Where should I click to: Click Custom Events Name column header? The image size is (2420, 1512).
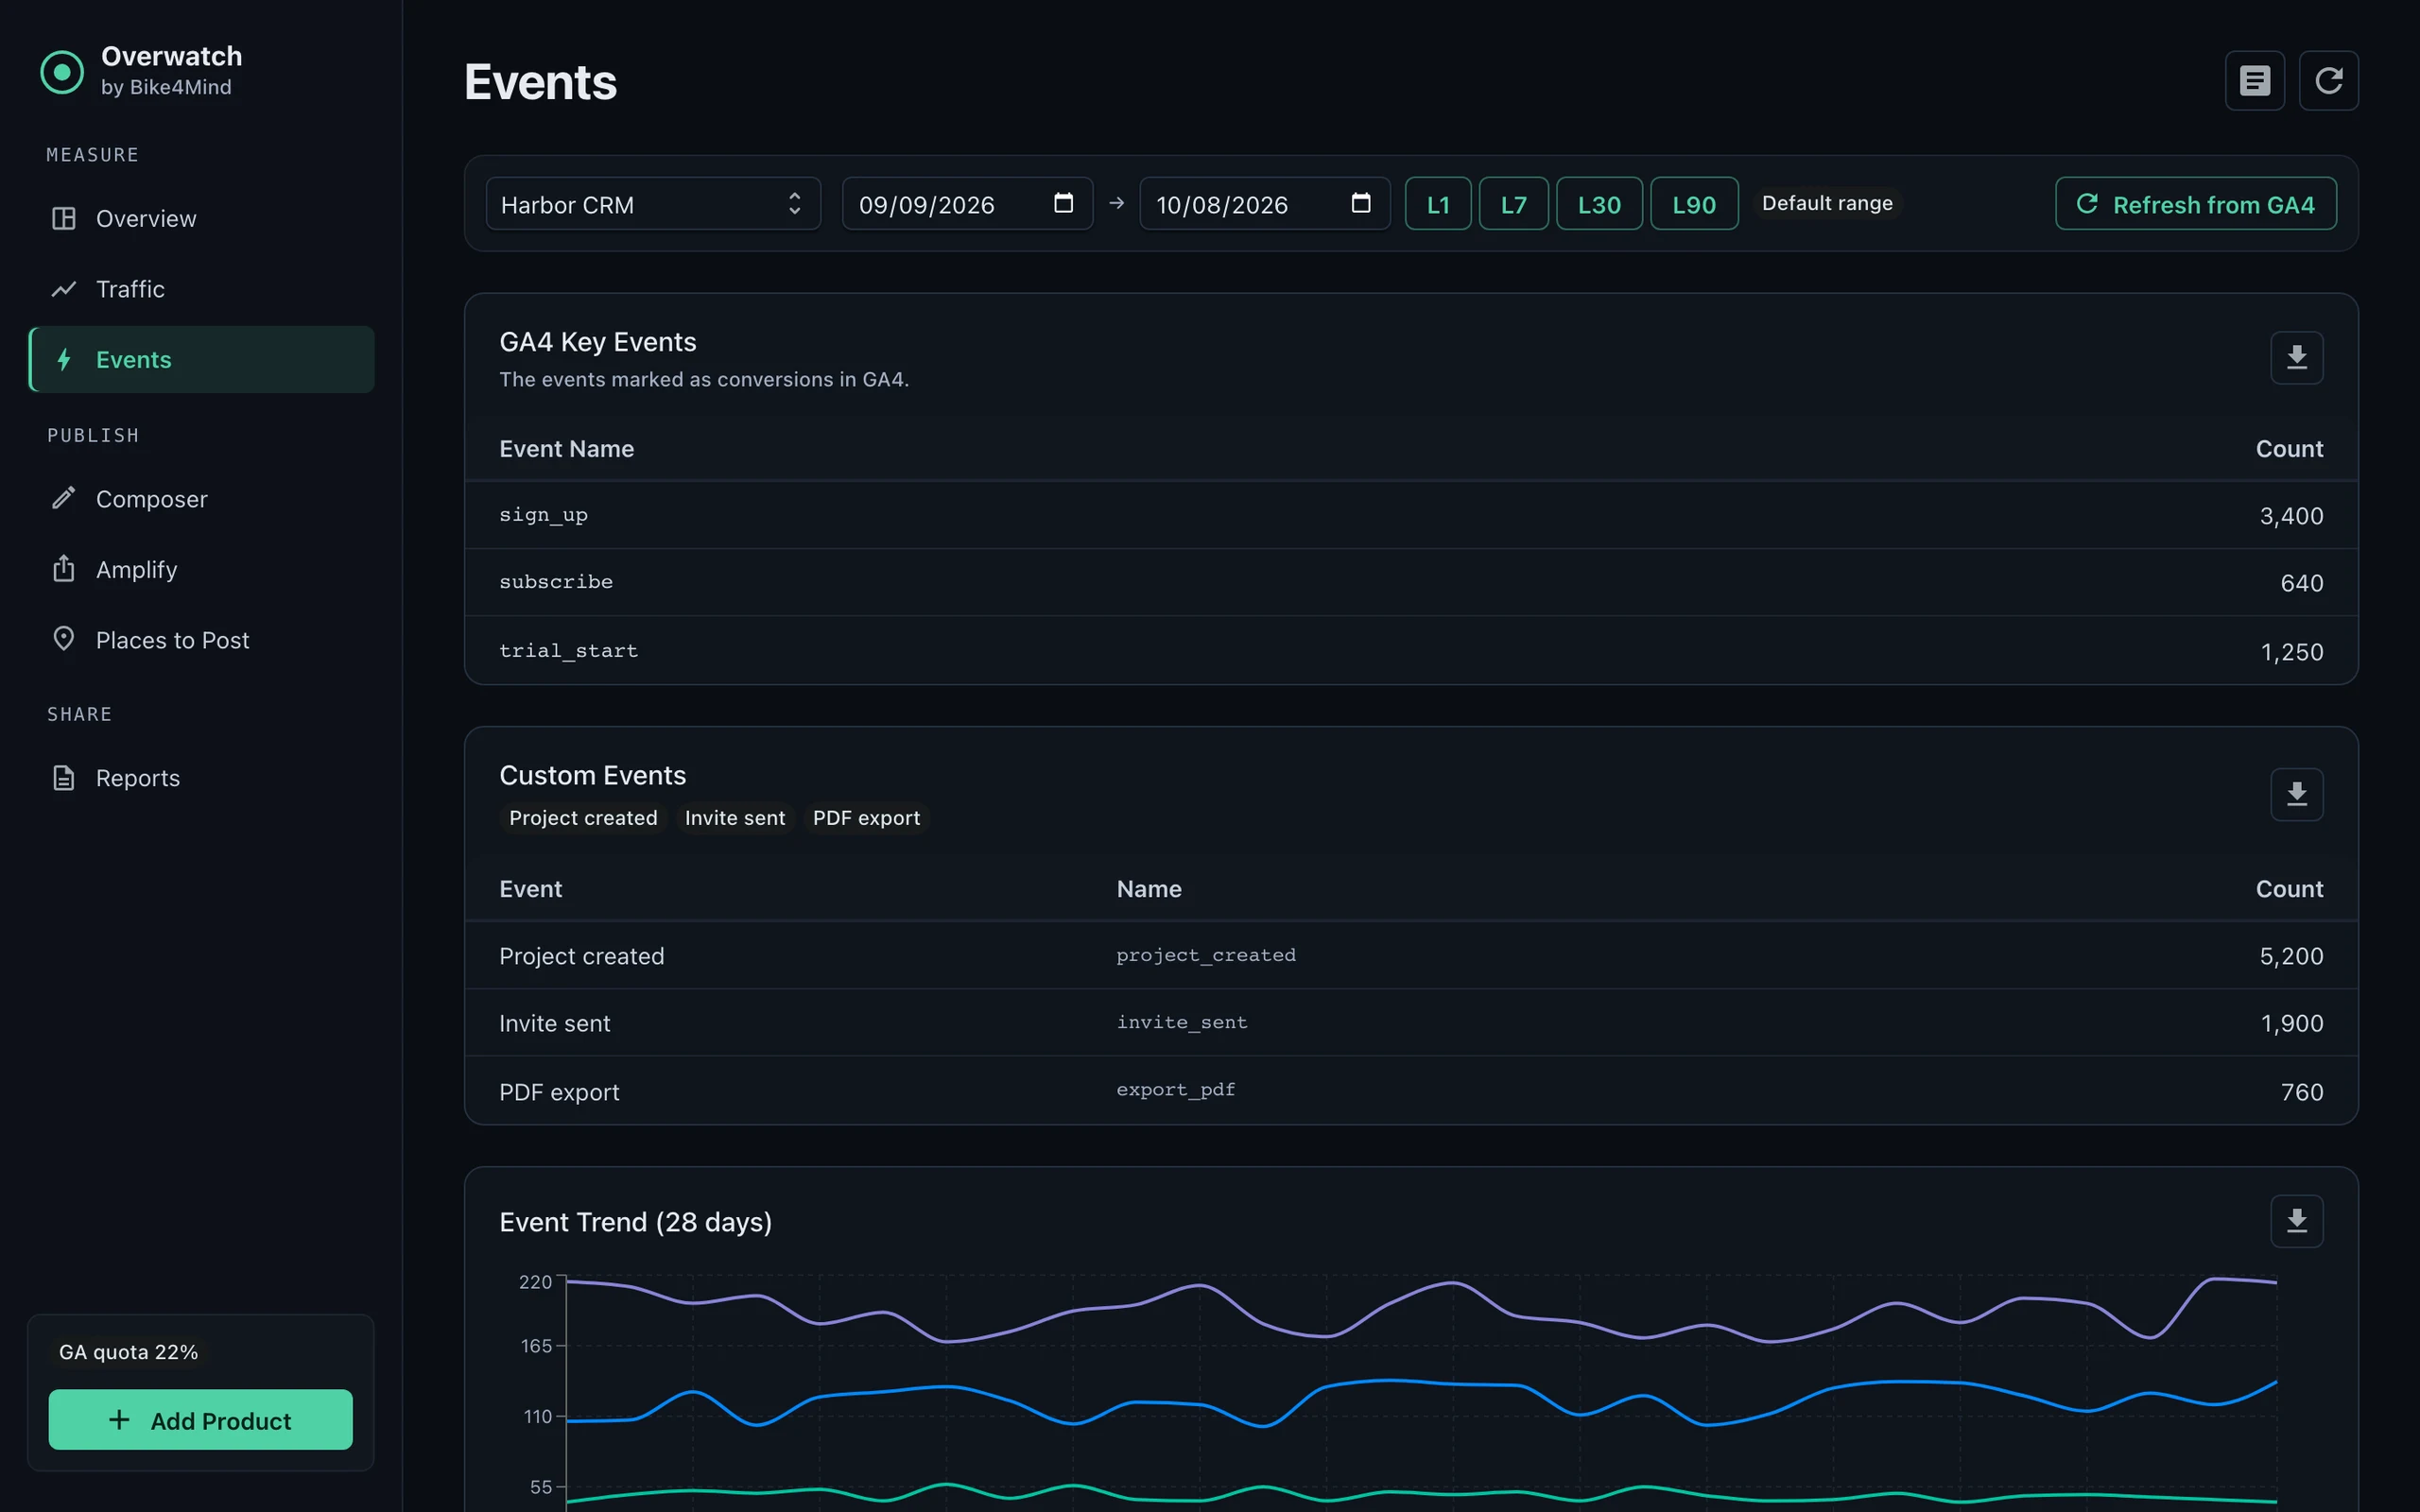1149,889
